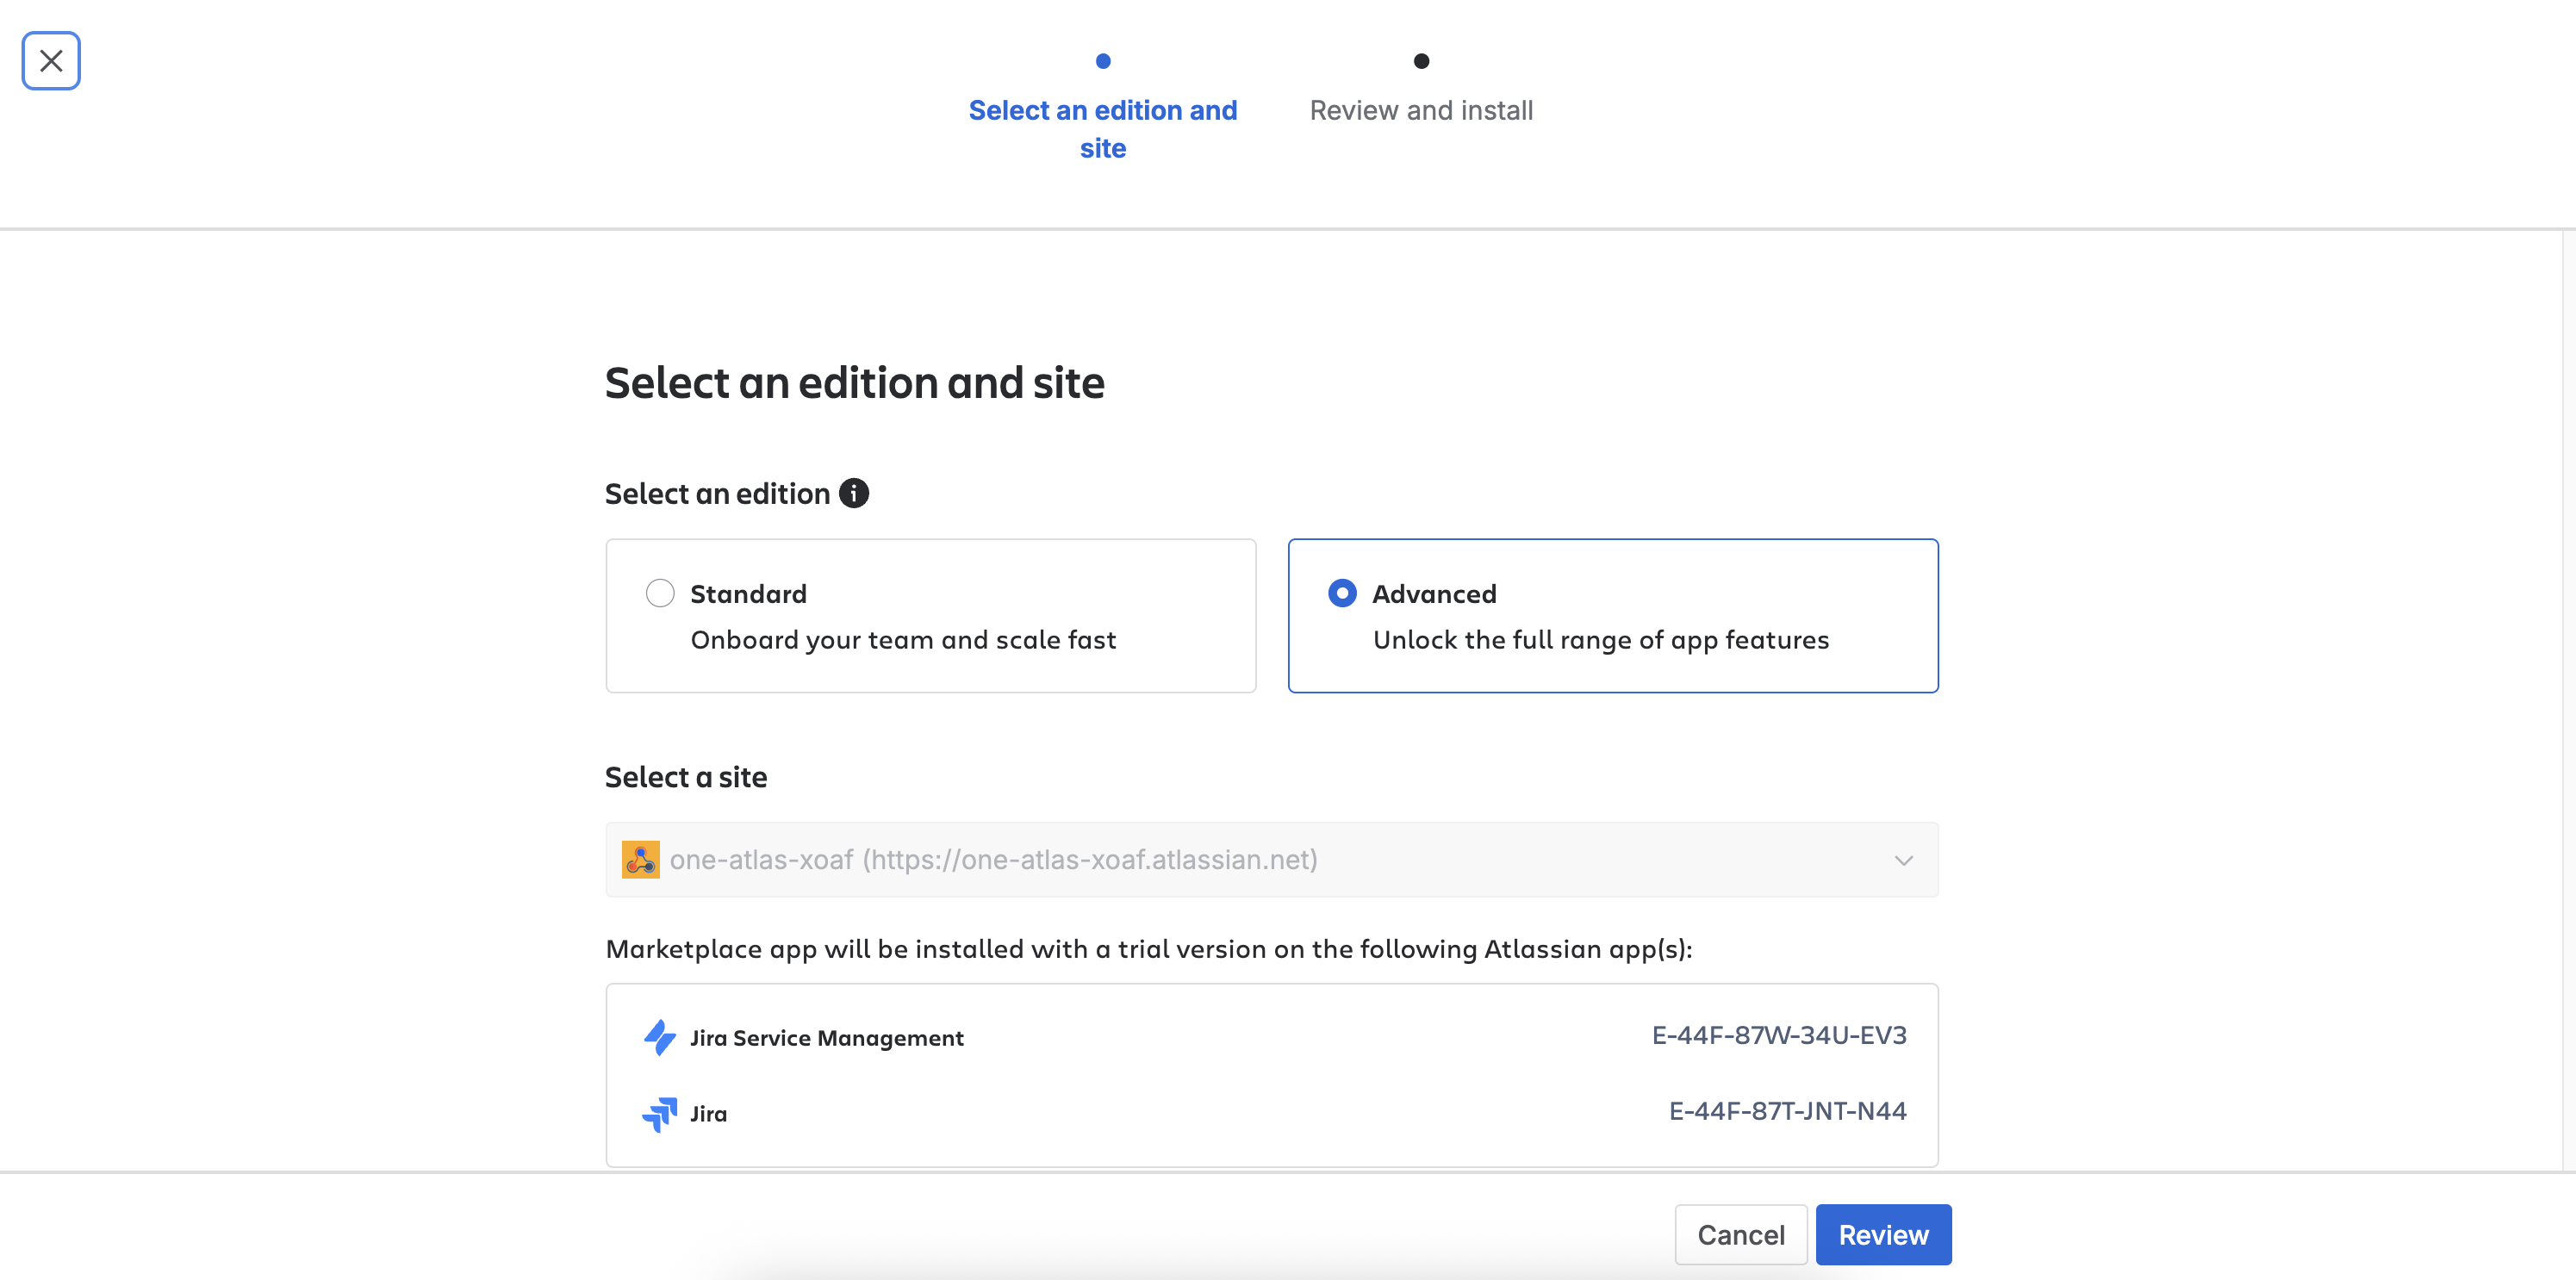Viewport: 2576px width, 1280px height.
Task: Click 'Unlock the full range of app features' text
Action: [1601, 640]
